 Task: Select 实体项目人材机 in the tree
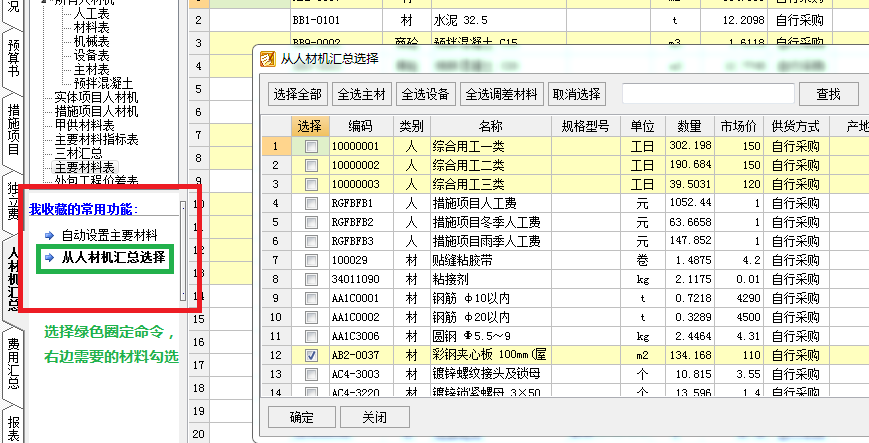click(96, 98)
